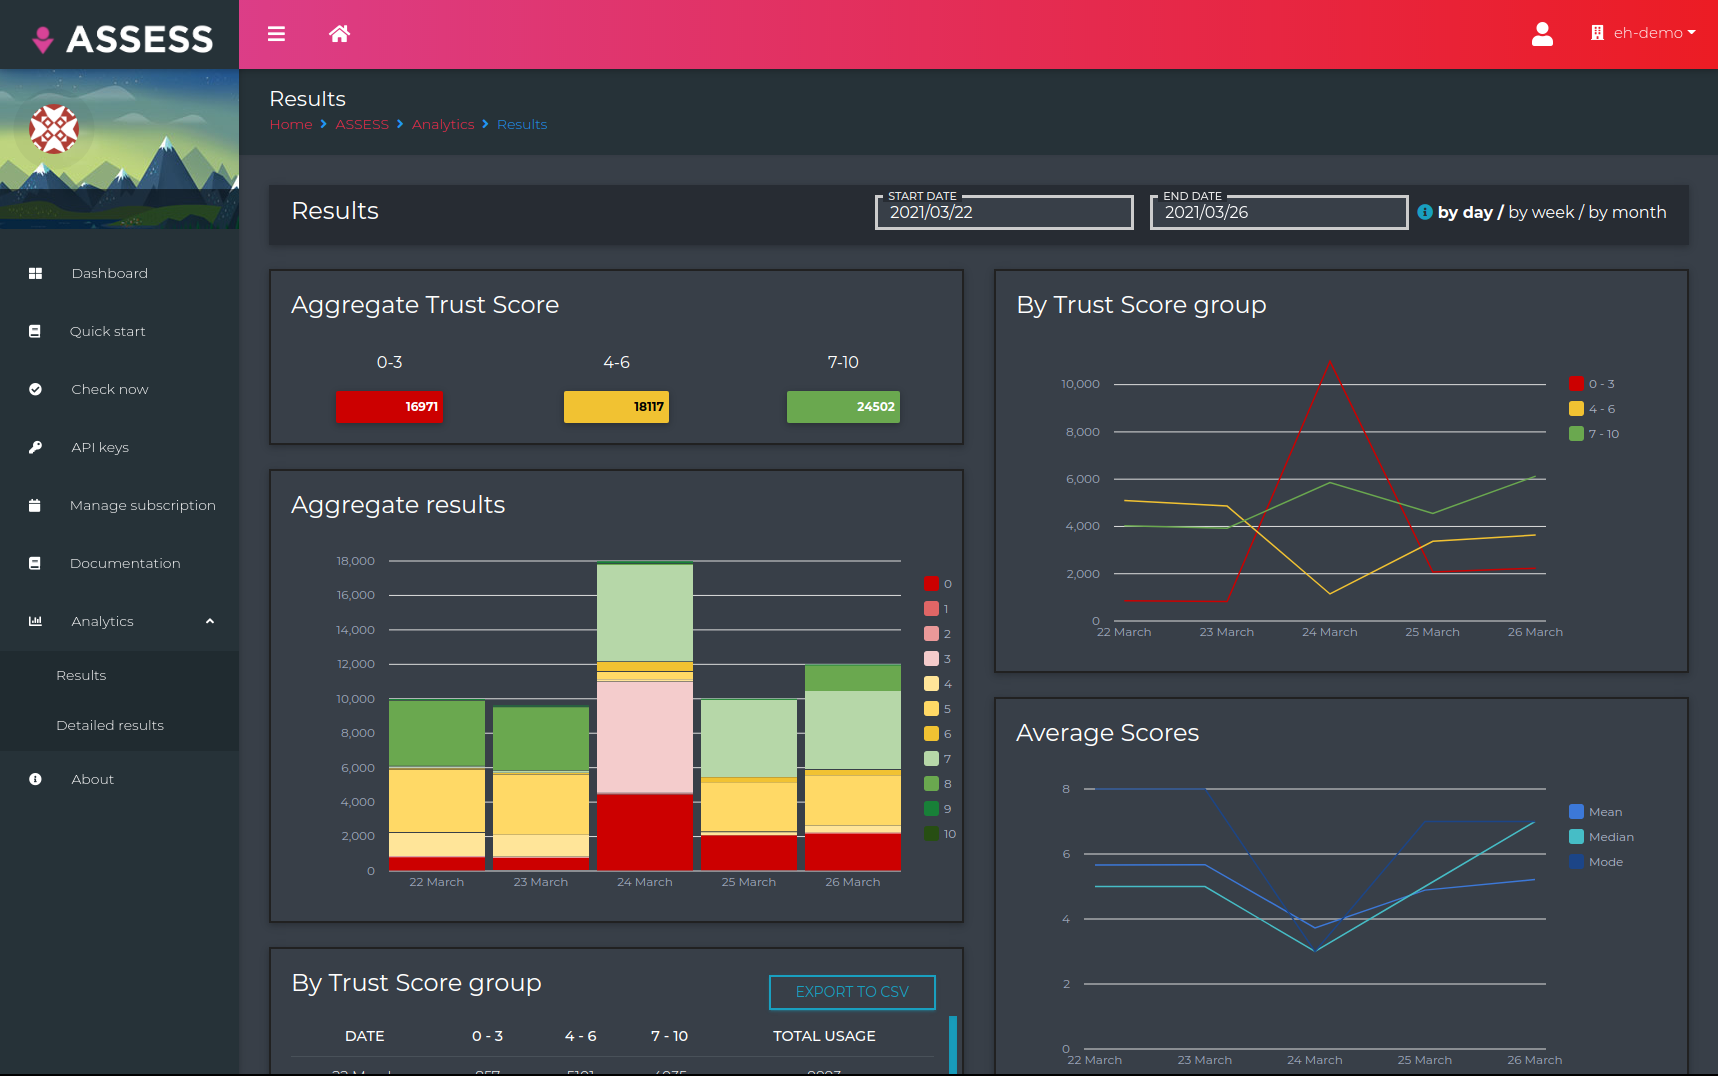
Task: Click the ASSESS breadcrumb link
Action: (x=362, y=124)
